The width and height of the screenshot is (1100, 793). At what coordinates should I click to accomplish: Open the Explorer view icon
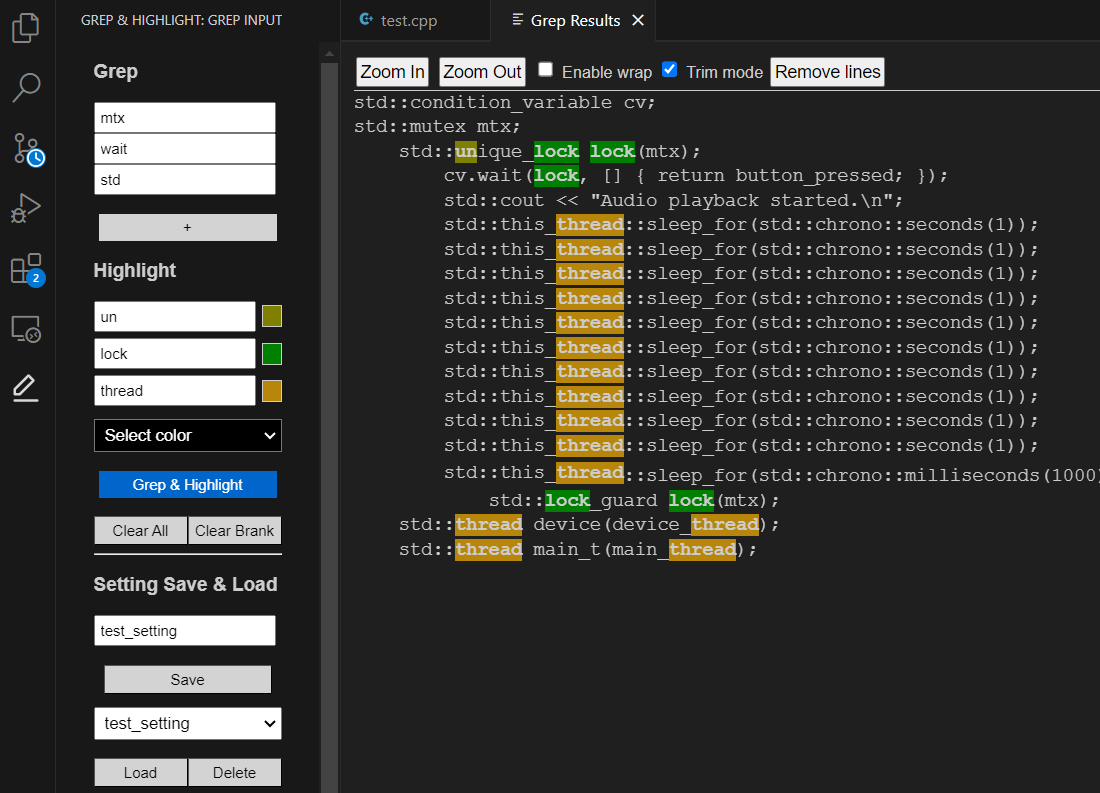[26, 28]
